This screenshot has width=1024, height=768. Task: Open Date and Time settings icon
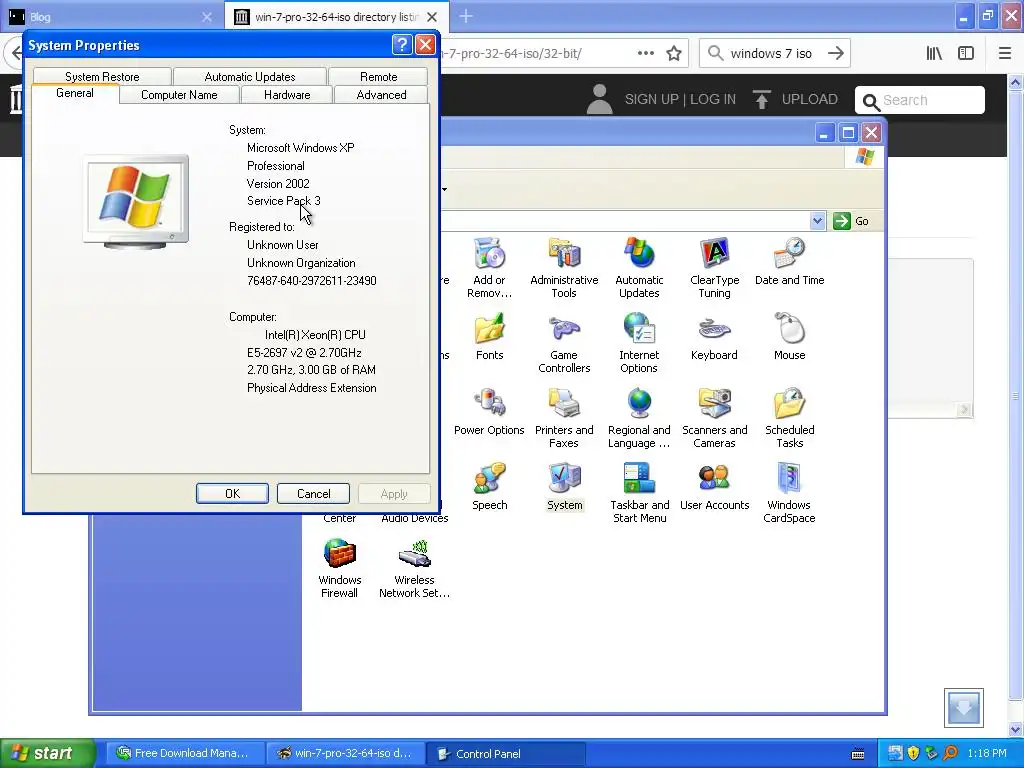(790, 262)
